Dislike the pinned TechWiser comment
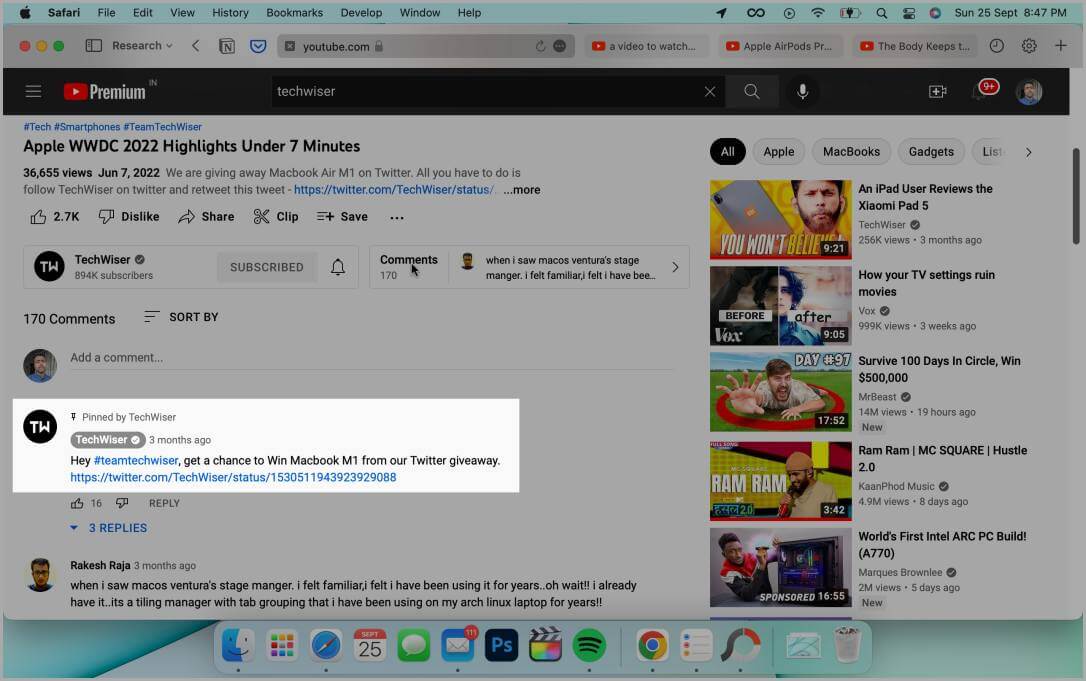The height and width of the screenshot is (681, 1086). [122, 504]
